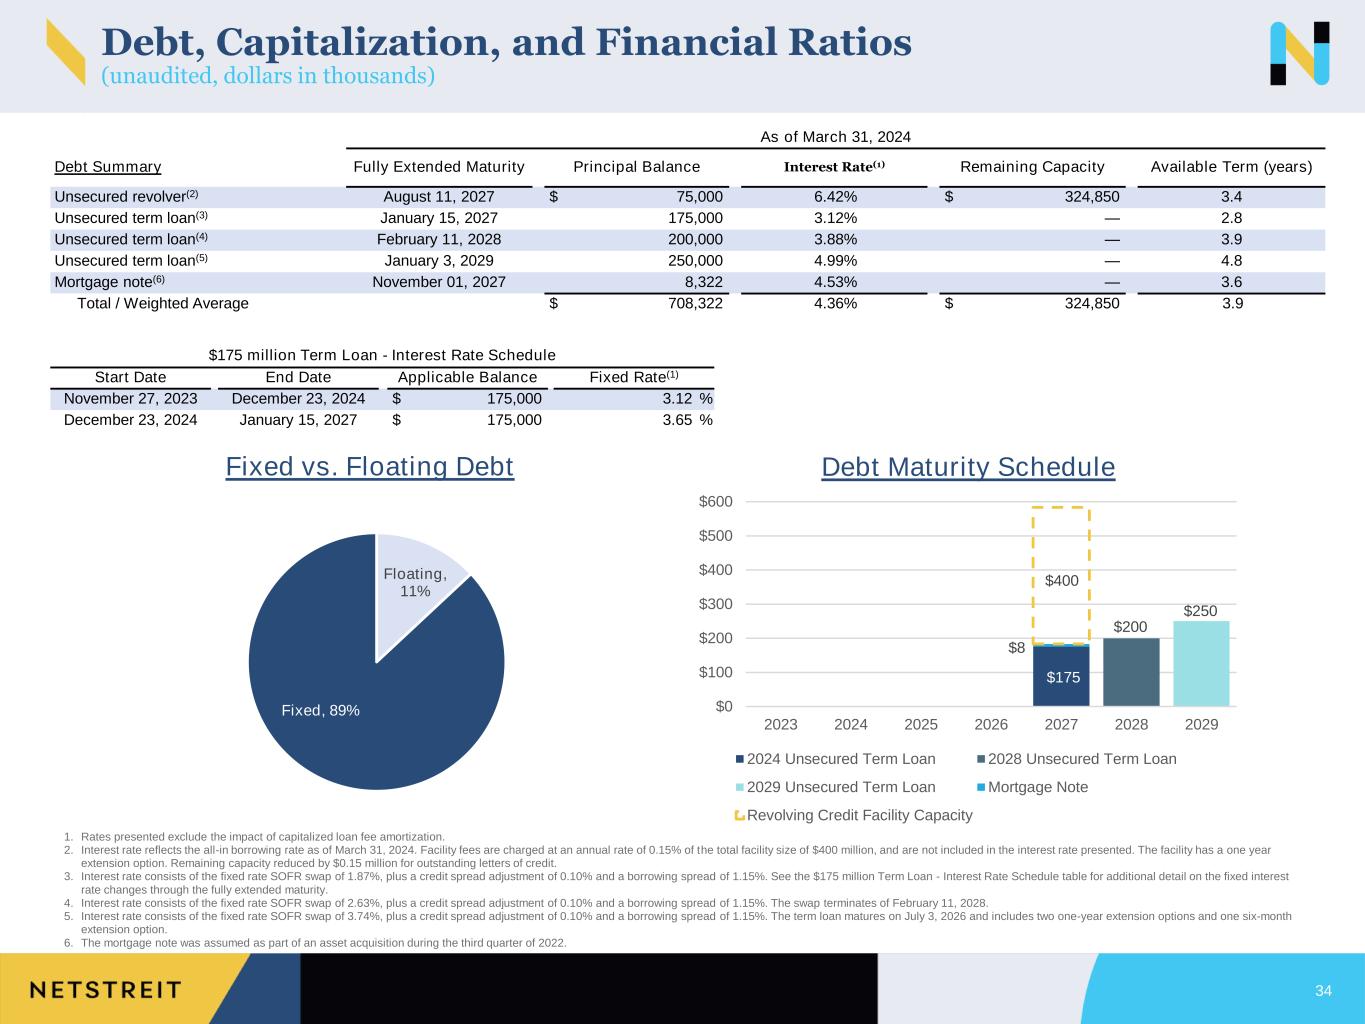Screen dimensions: 1365x1024
Task: Click the Revolving Credit Facility Capacity legend marker
Action: click(740, 816)
